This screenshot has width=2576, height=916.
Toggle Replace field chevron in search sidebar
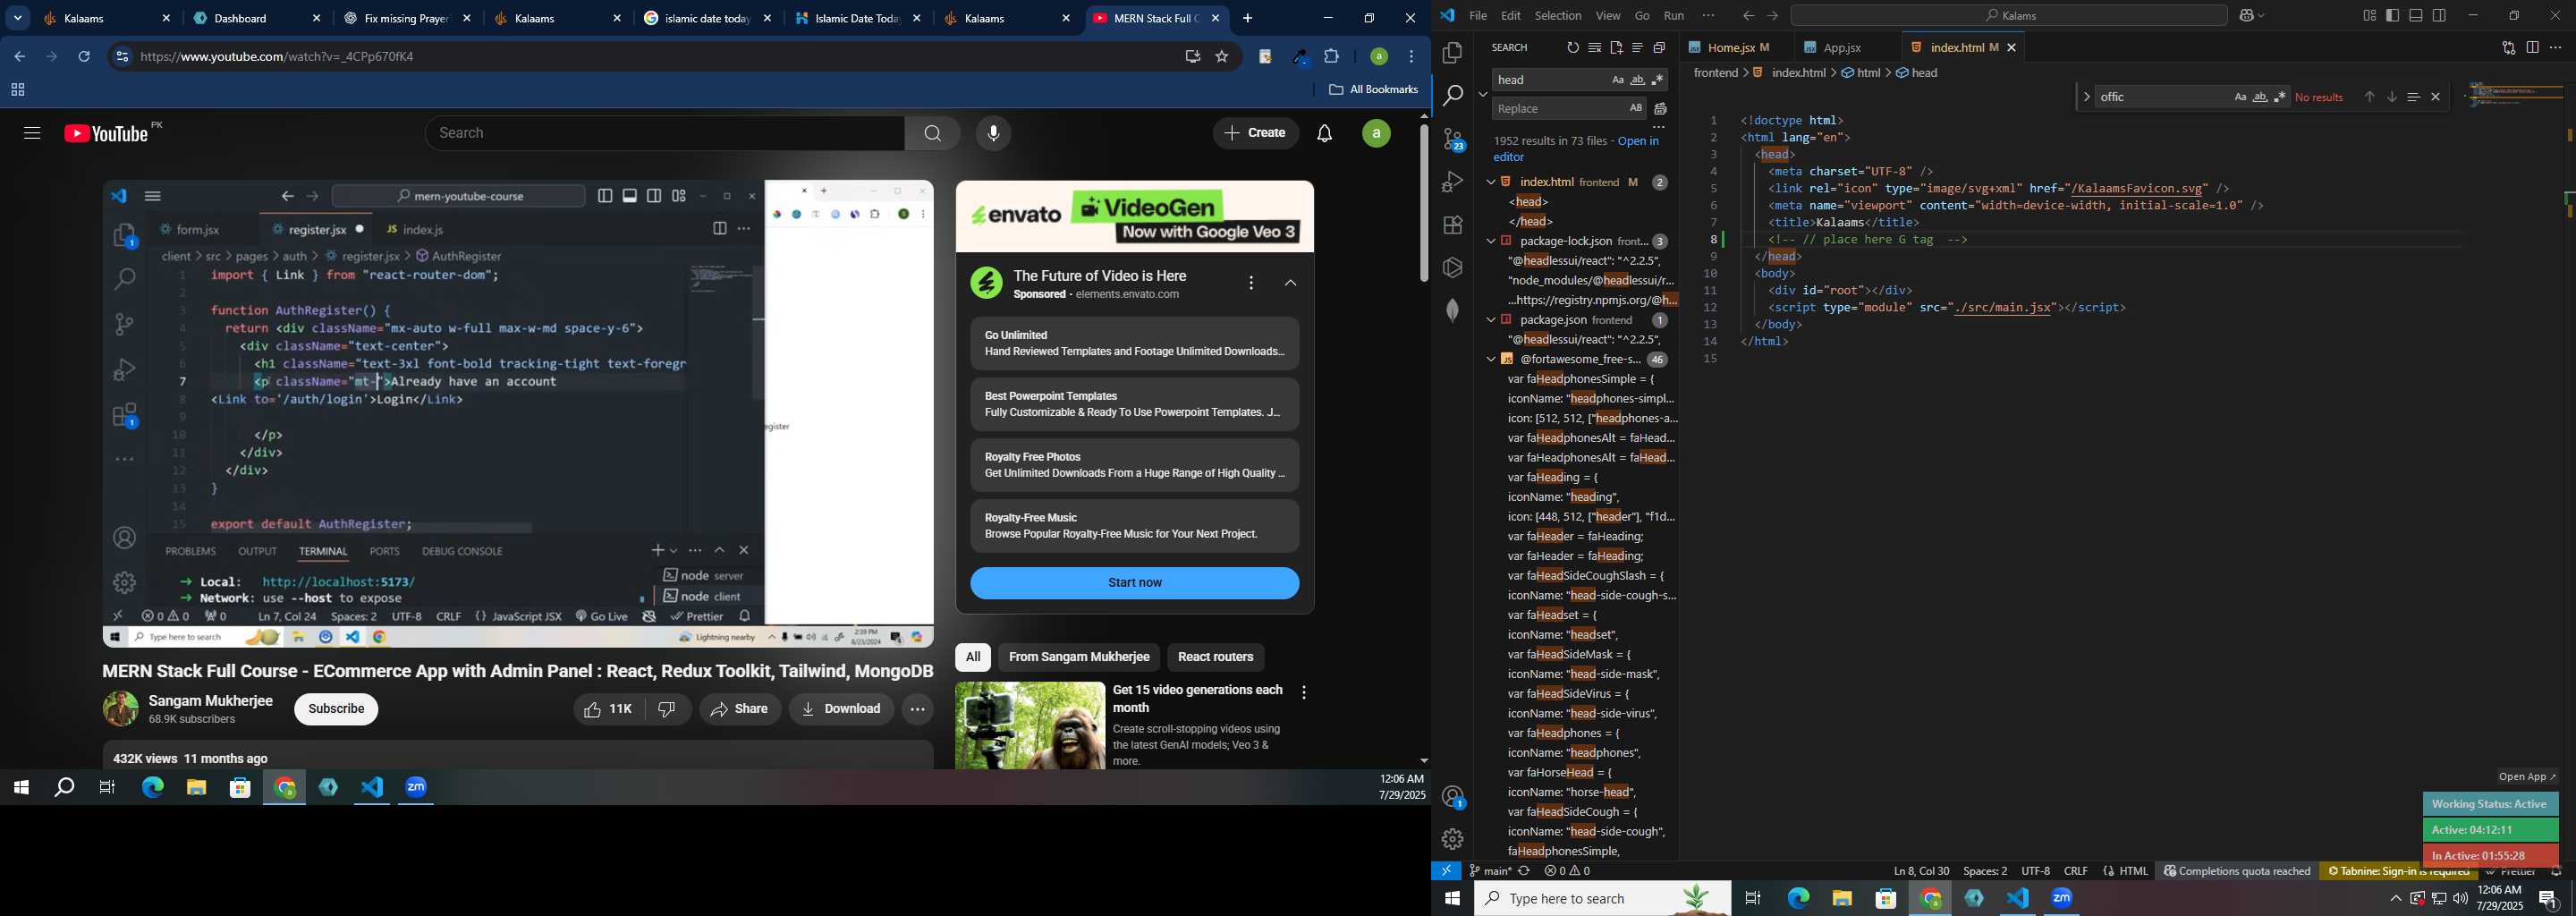[x=1483, y=94]
